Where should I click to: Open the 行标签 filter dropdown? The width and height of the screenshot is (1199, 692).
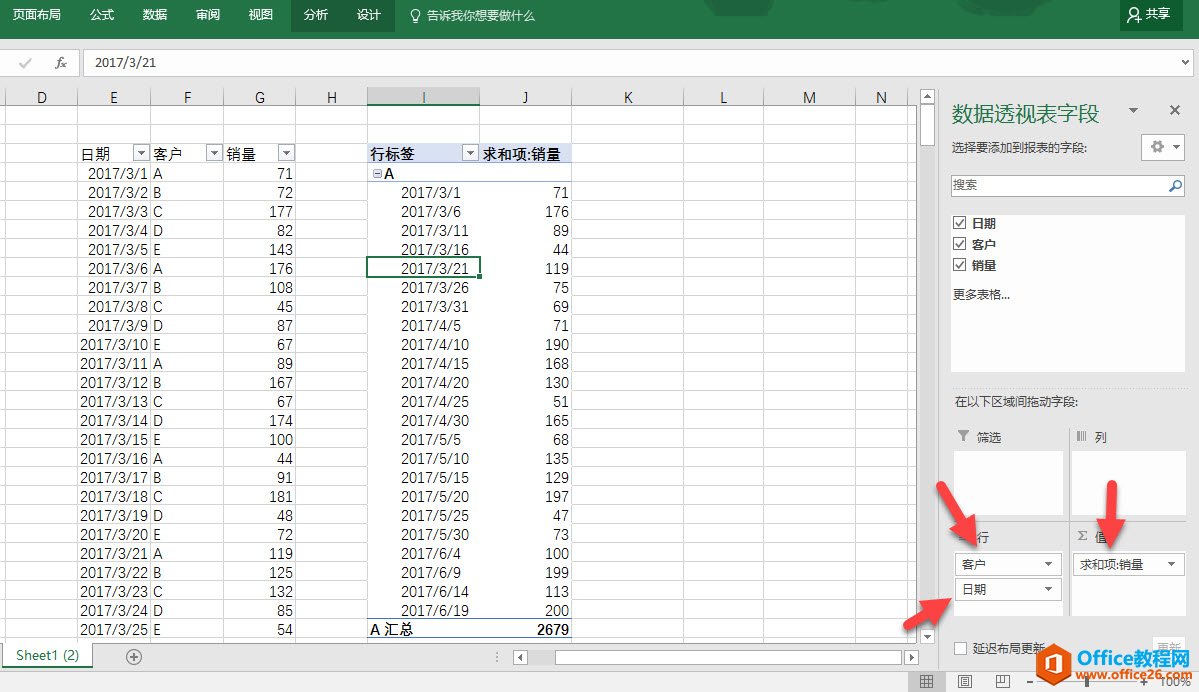(x=470, y=154)
